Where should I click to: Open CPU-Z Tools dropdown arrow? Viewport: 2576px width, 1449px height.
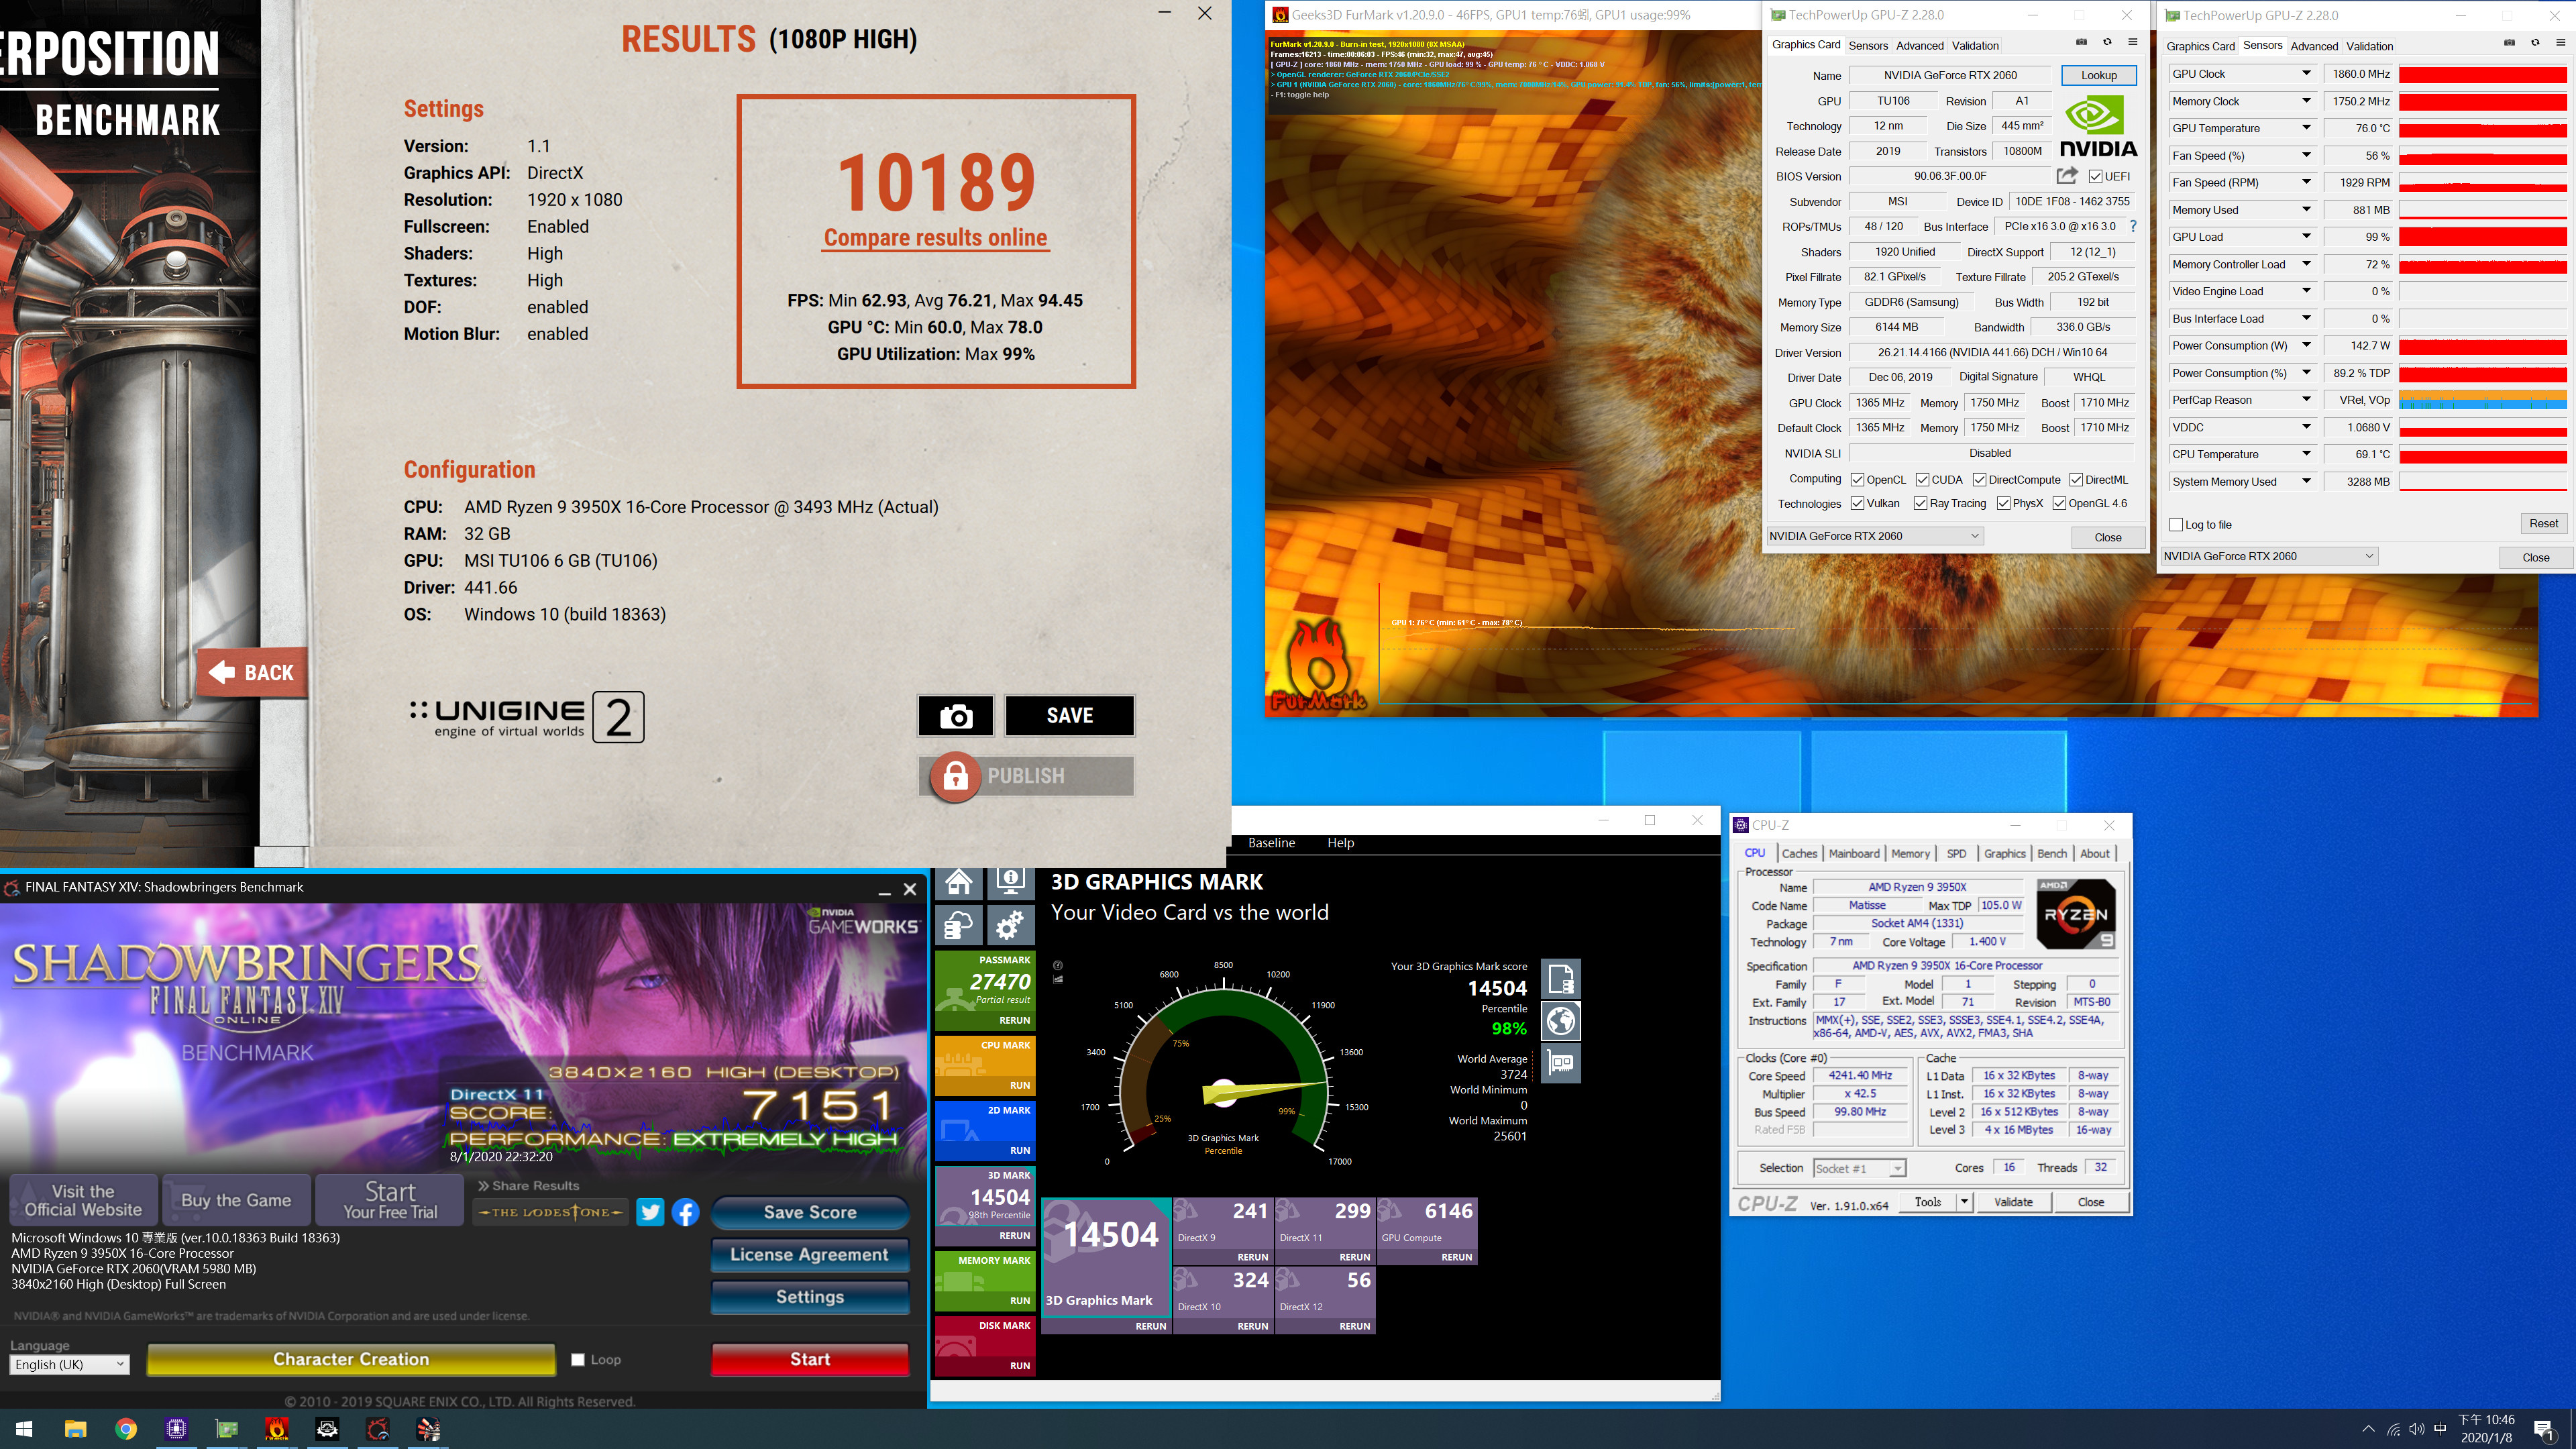1964,1202
